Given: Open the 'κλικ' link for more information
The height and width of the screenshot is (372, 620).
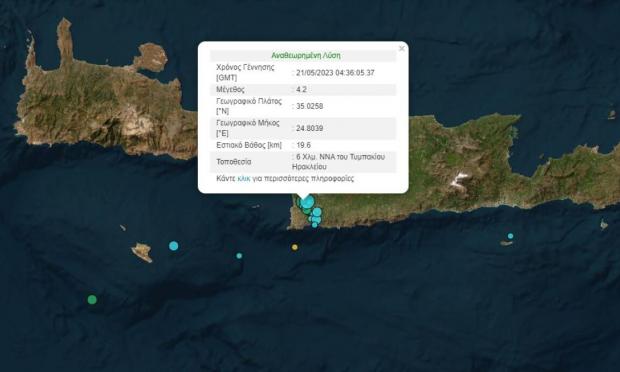Looking at the screenshot, I should coord(244,179).
